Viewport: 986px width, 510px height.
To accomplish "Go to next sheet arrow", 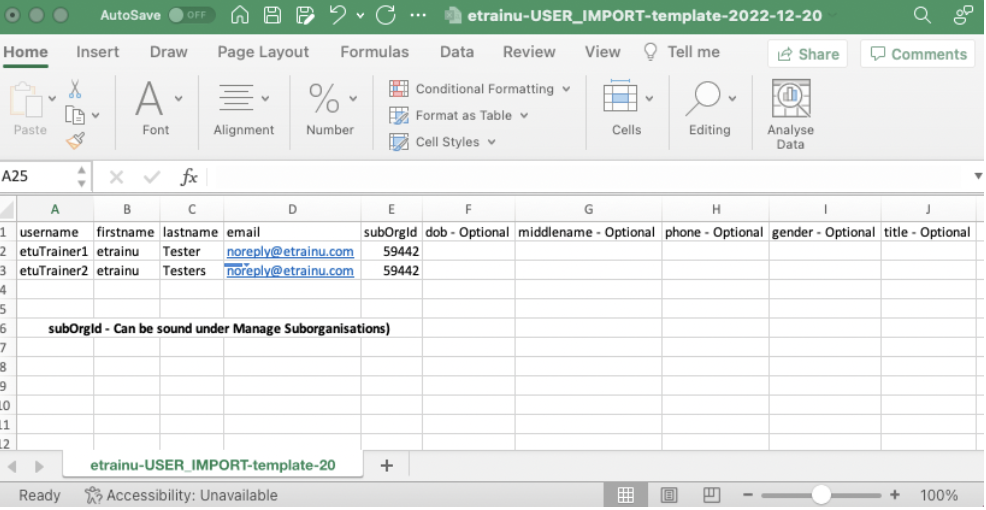I will pyautogui.click(x=39, y=466).
